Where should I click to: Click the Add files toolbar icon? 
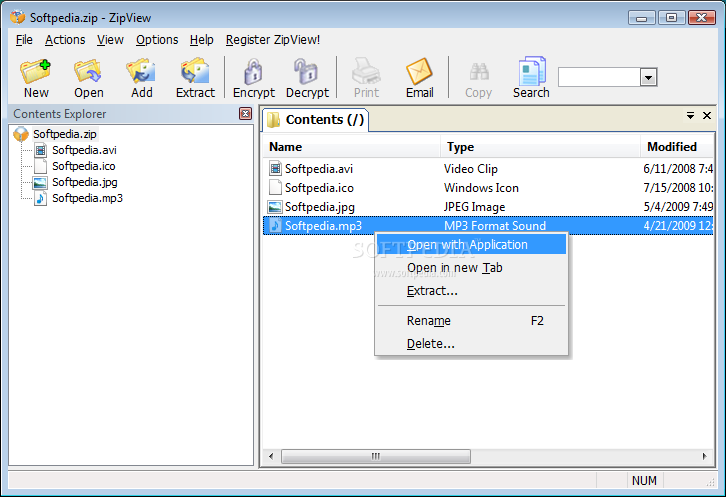[x=141, y=71]
